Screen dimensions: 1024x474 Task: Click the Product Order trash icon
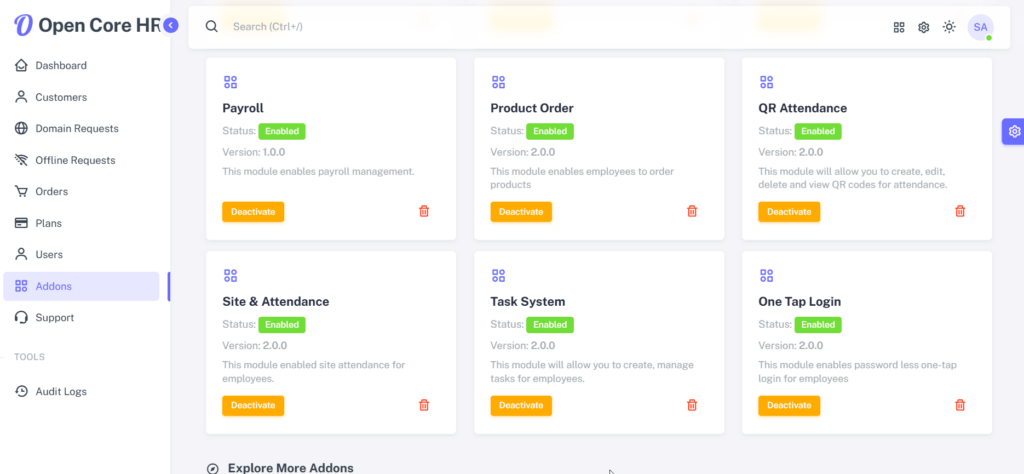(692, 211)
